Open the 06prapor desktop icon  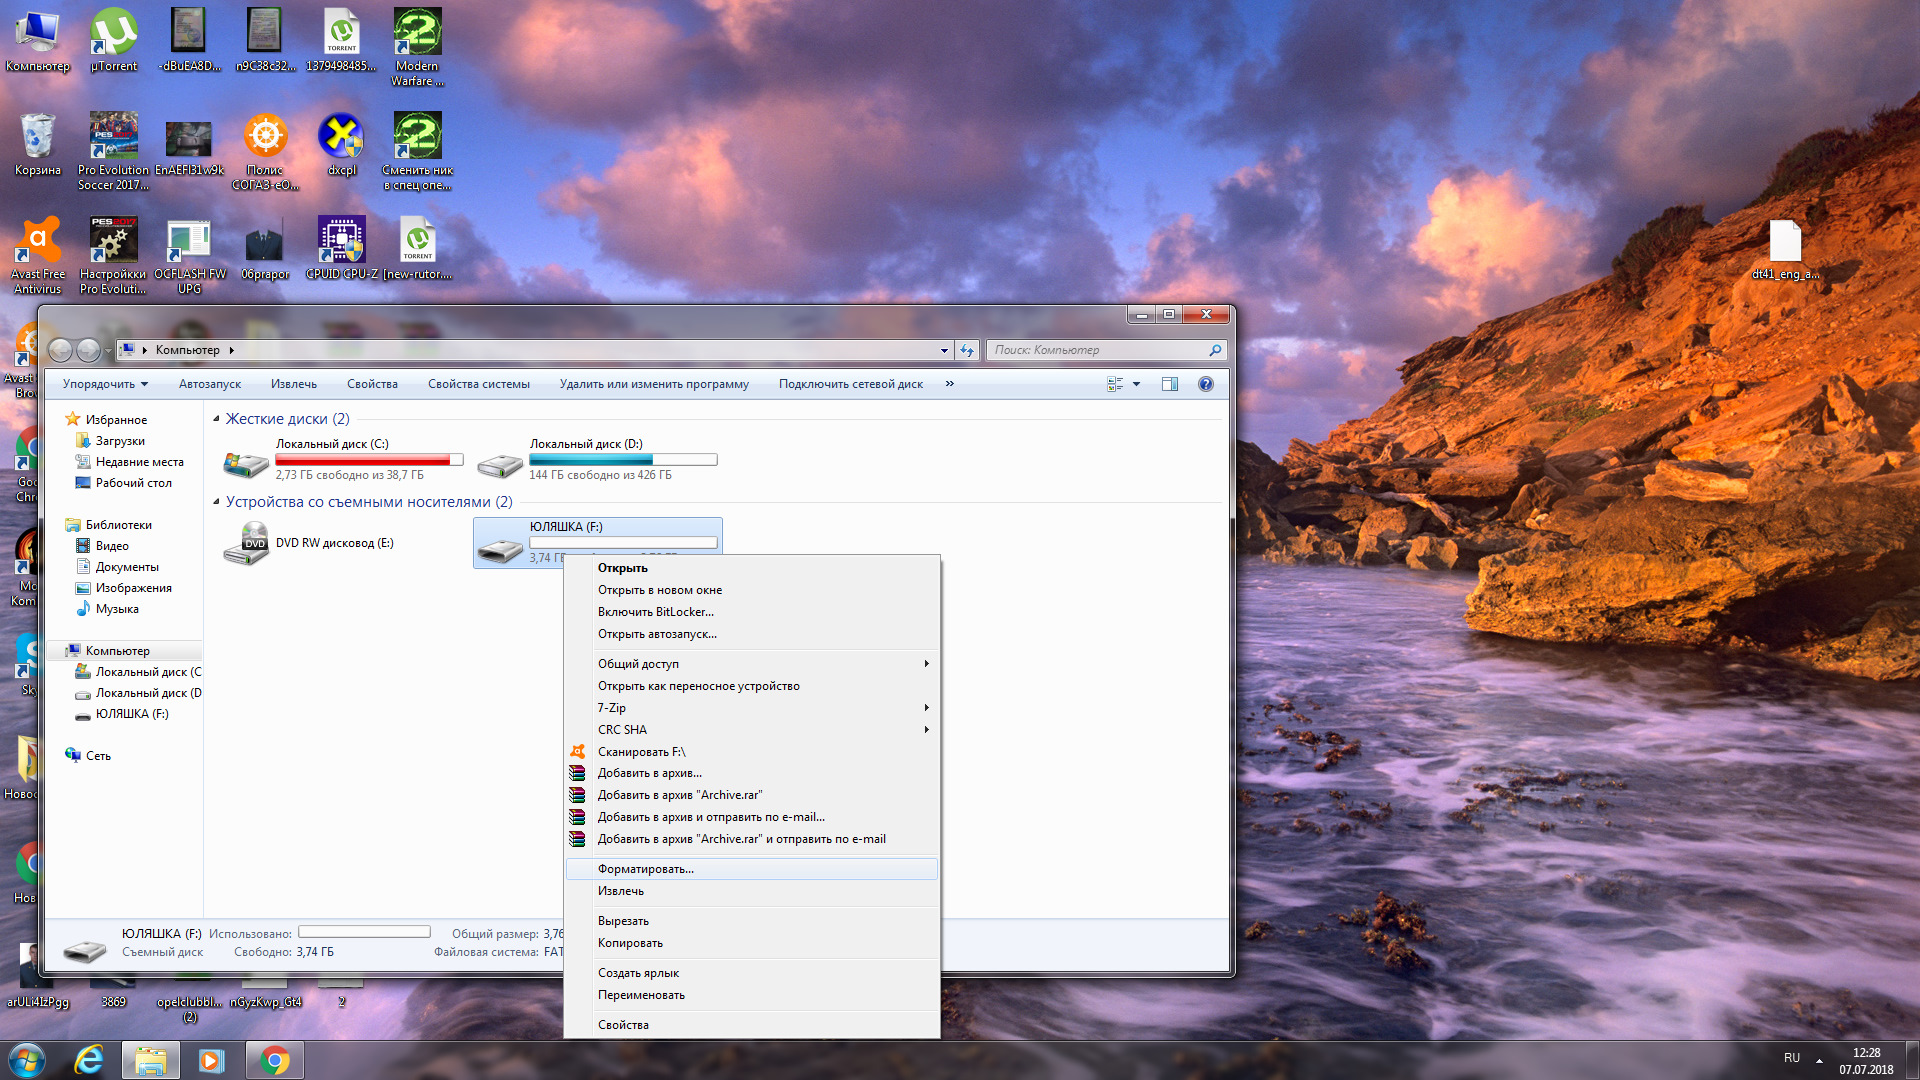tap(265, 248)
